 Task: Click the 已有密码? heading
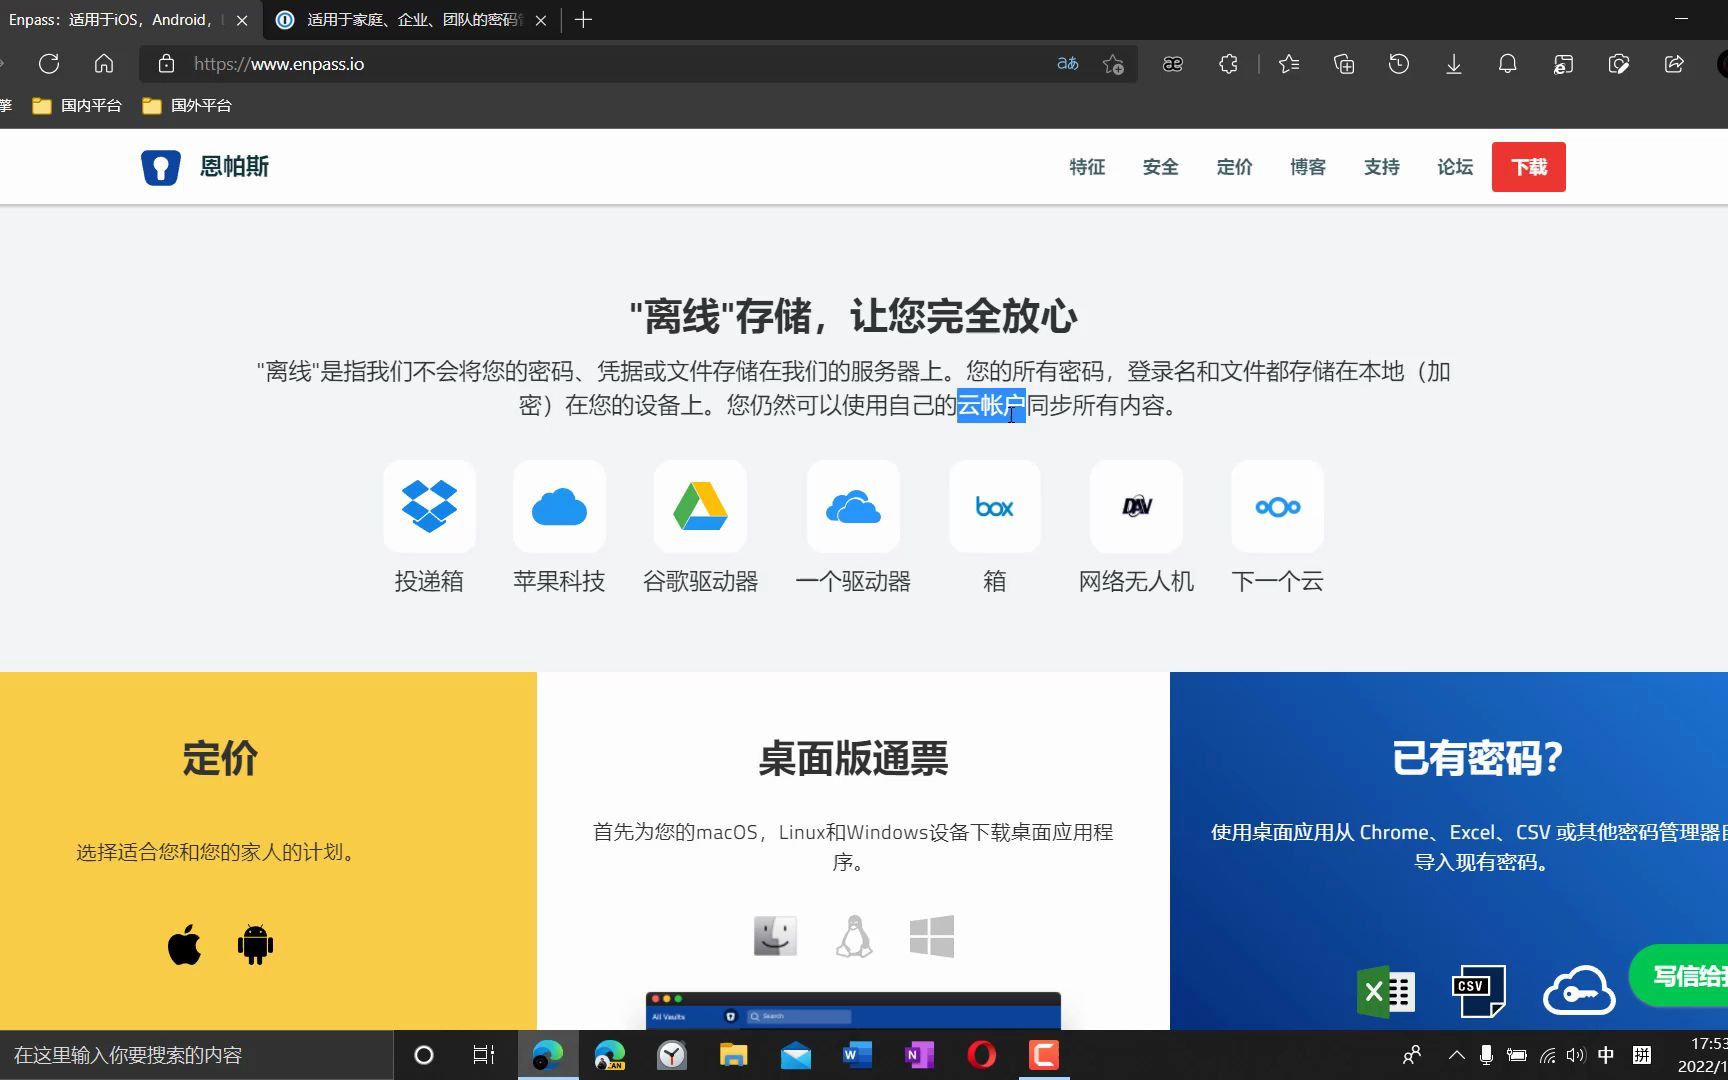pos(1477,758)
